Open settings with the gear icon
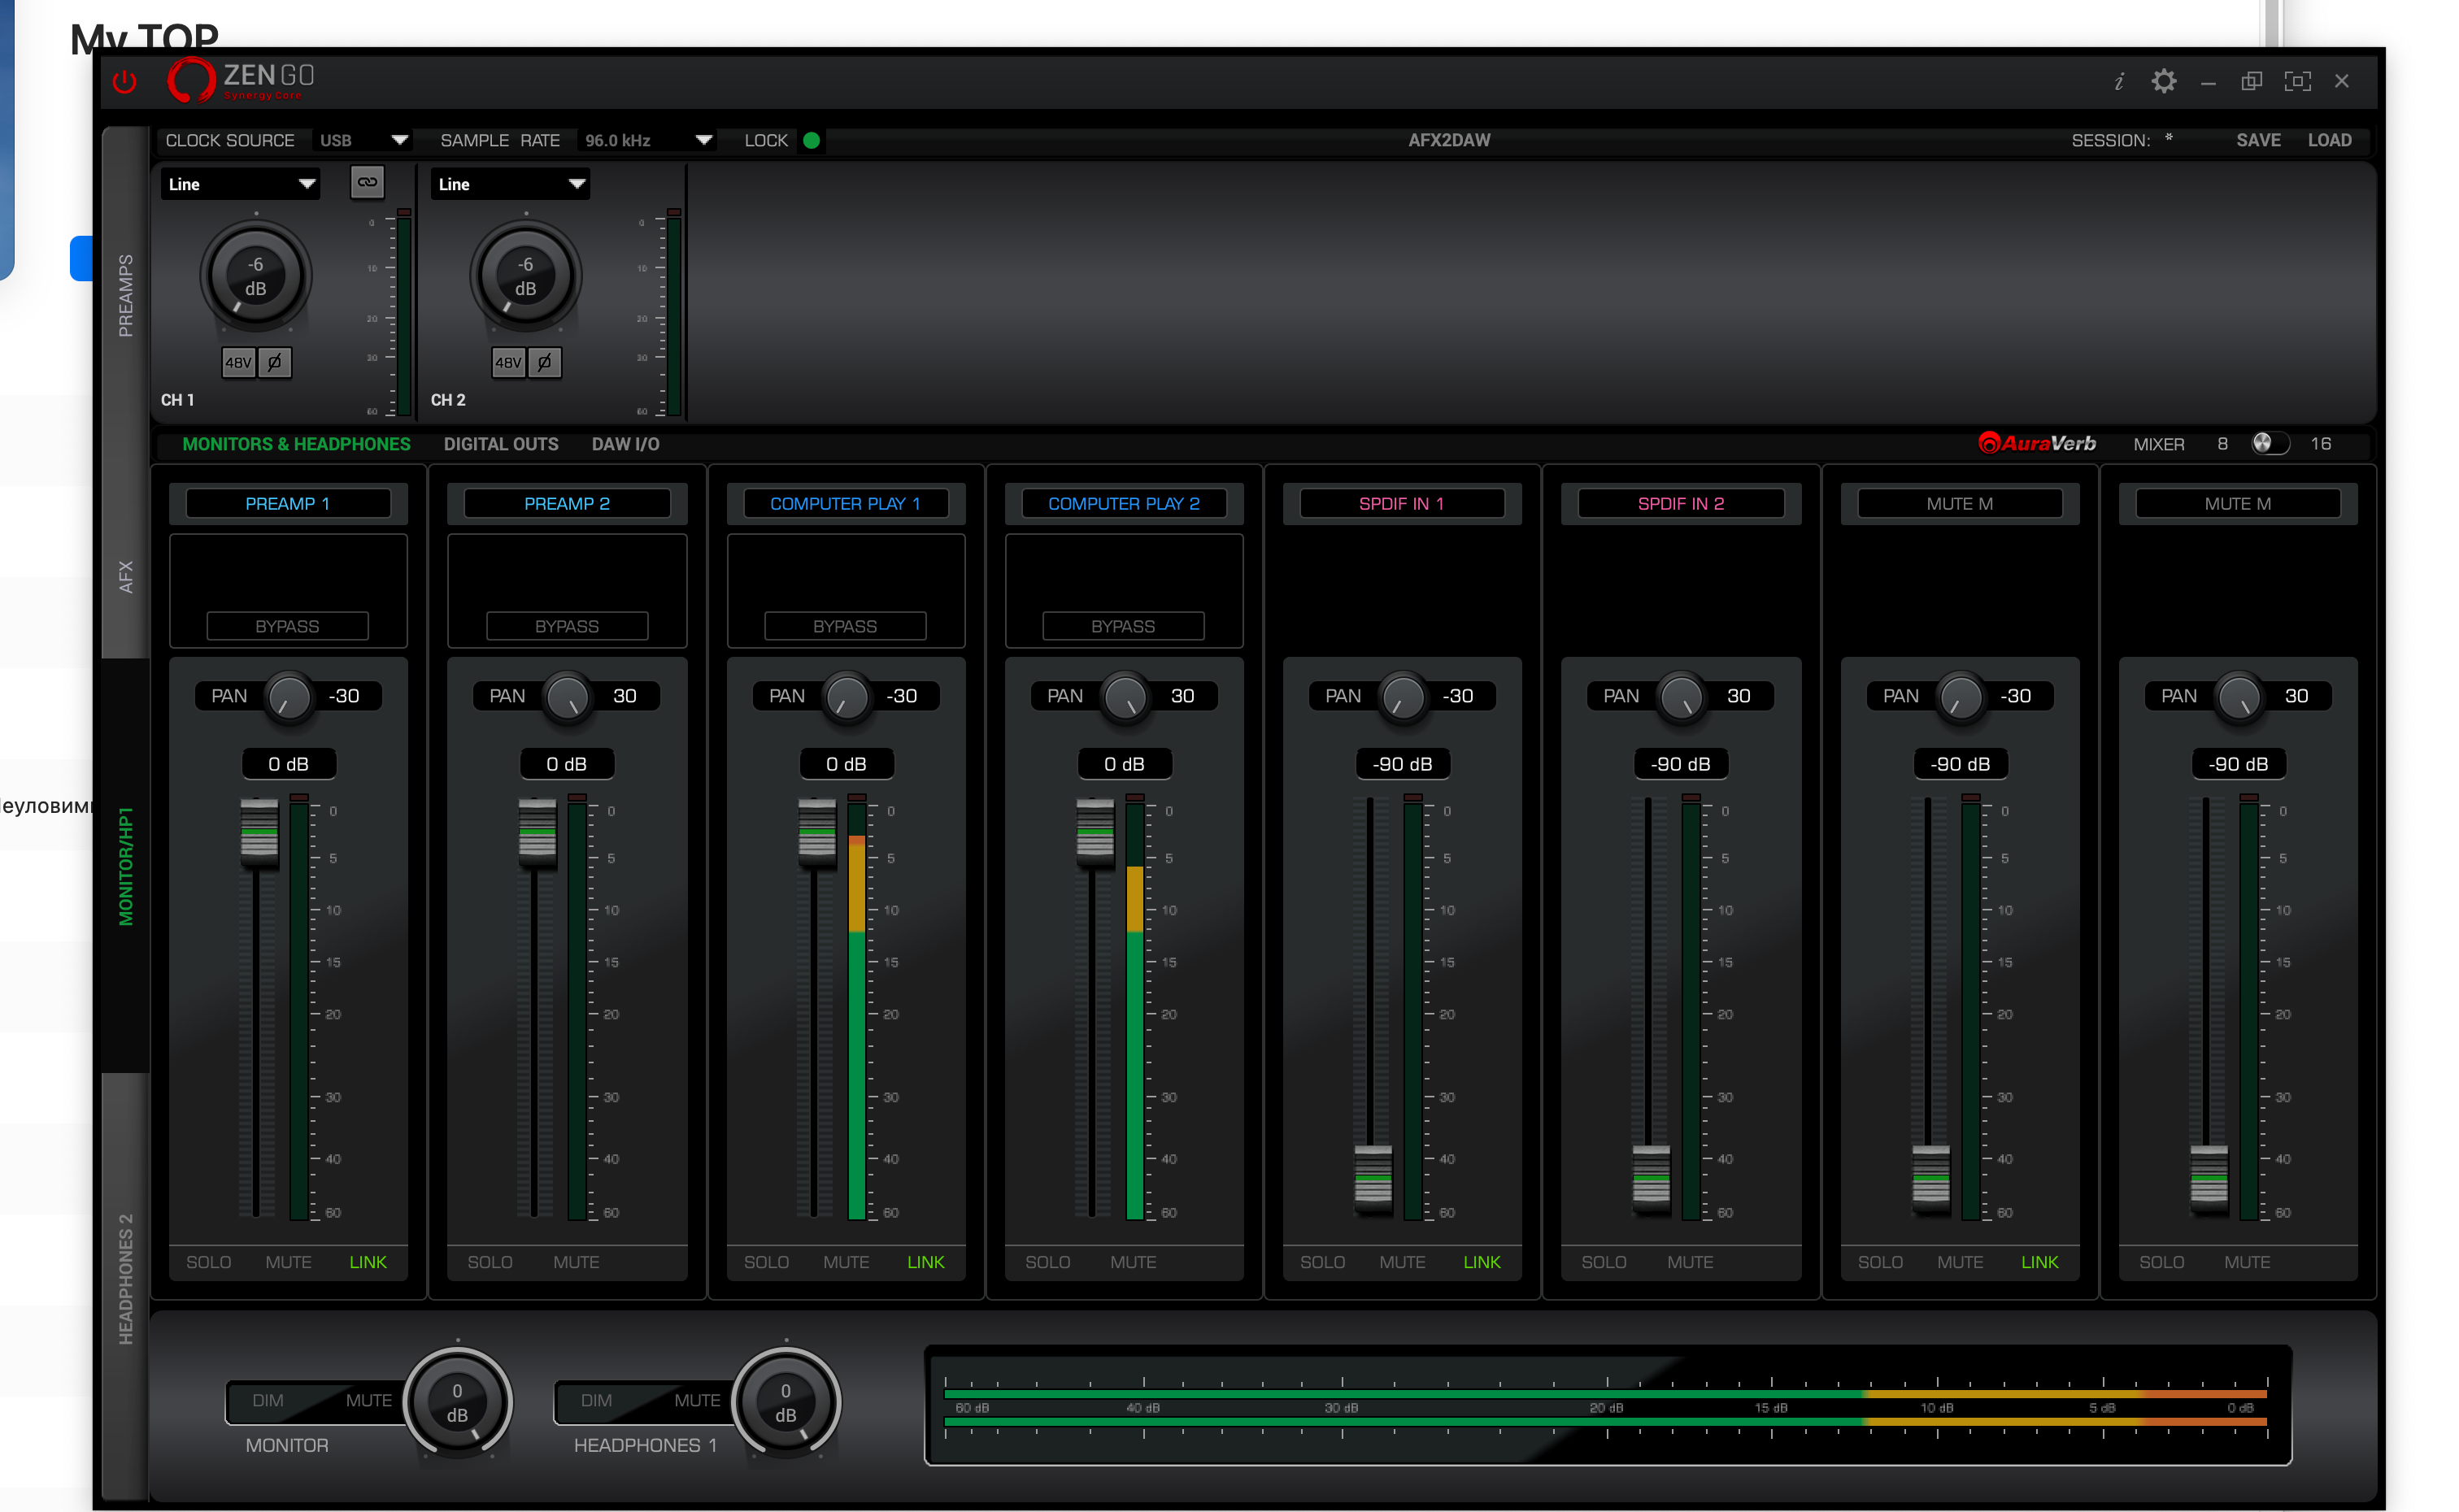 click(2163, 81)
